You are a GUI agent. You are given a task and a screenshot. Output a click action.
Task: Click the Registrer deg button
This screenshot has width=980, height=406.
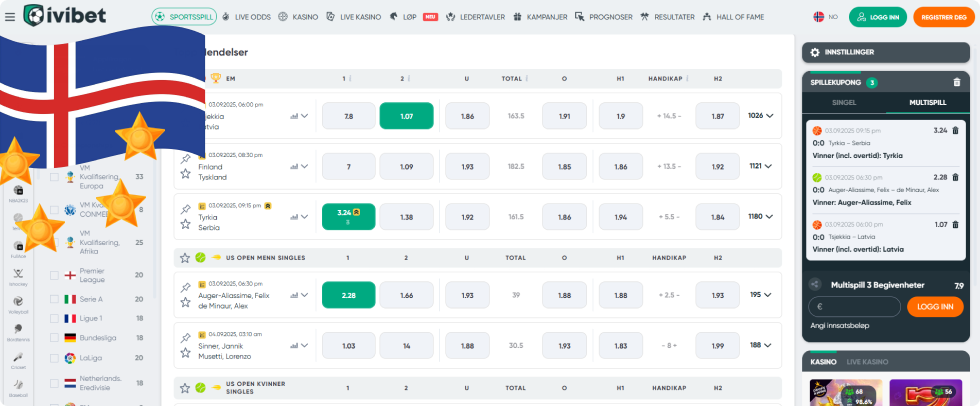(943, 17)
